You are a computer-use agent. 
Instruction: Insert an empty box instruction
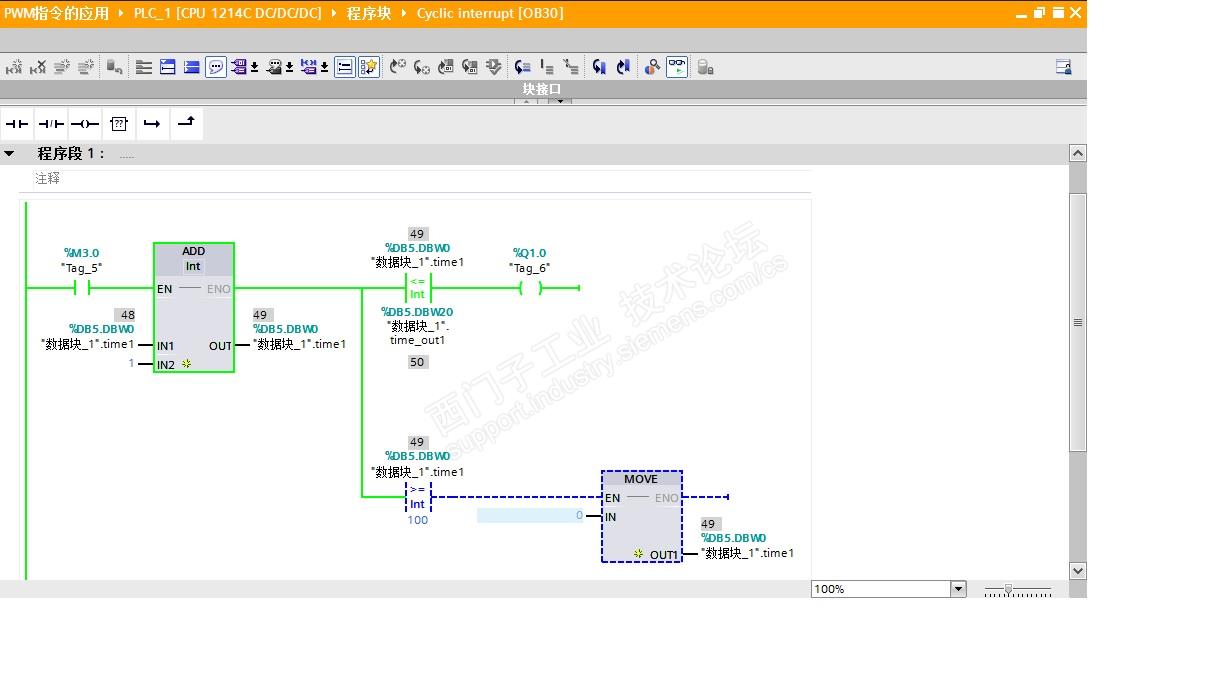coord(119,124)
